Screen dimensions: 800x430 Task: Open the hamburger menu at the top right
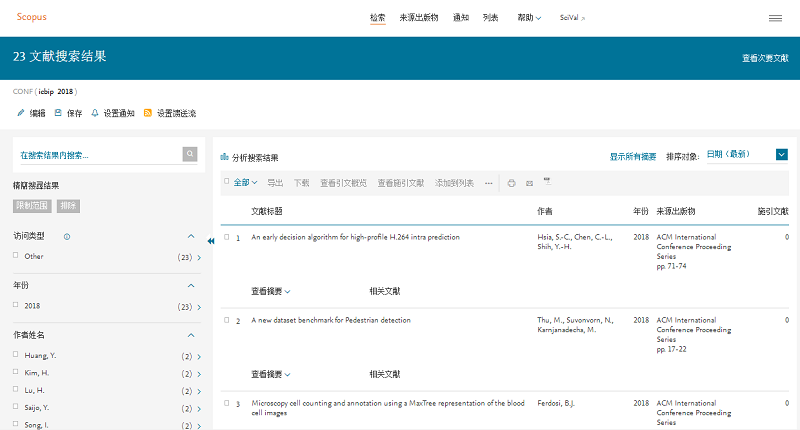click(775, 18)
